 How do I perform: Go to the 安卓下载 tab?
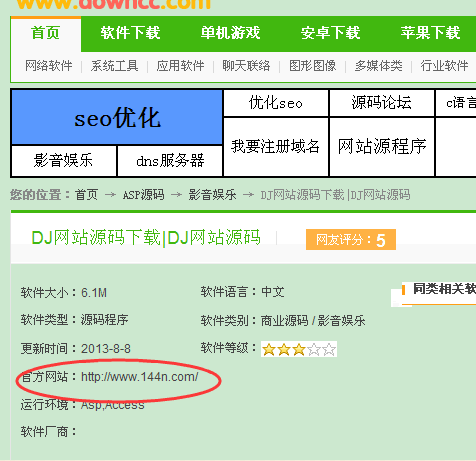click(x=330, y=33)
